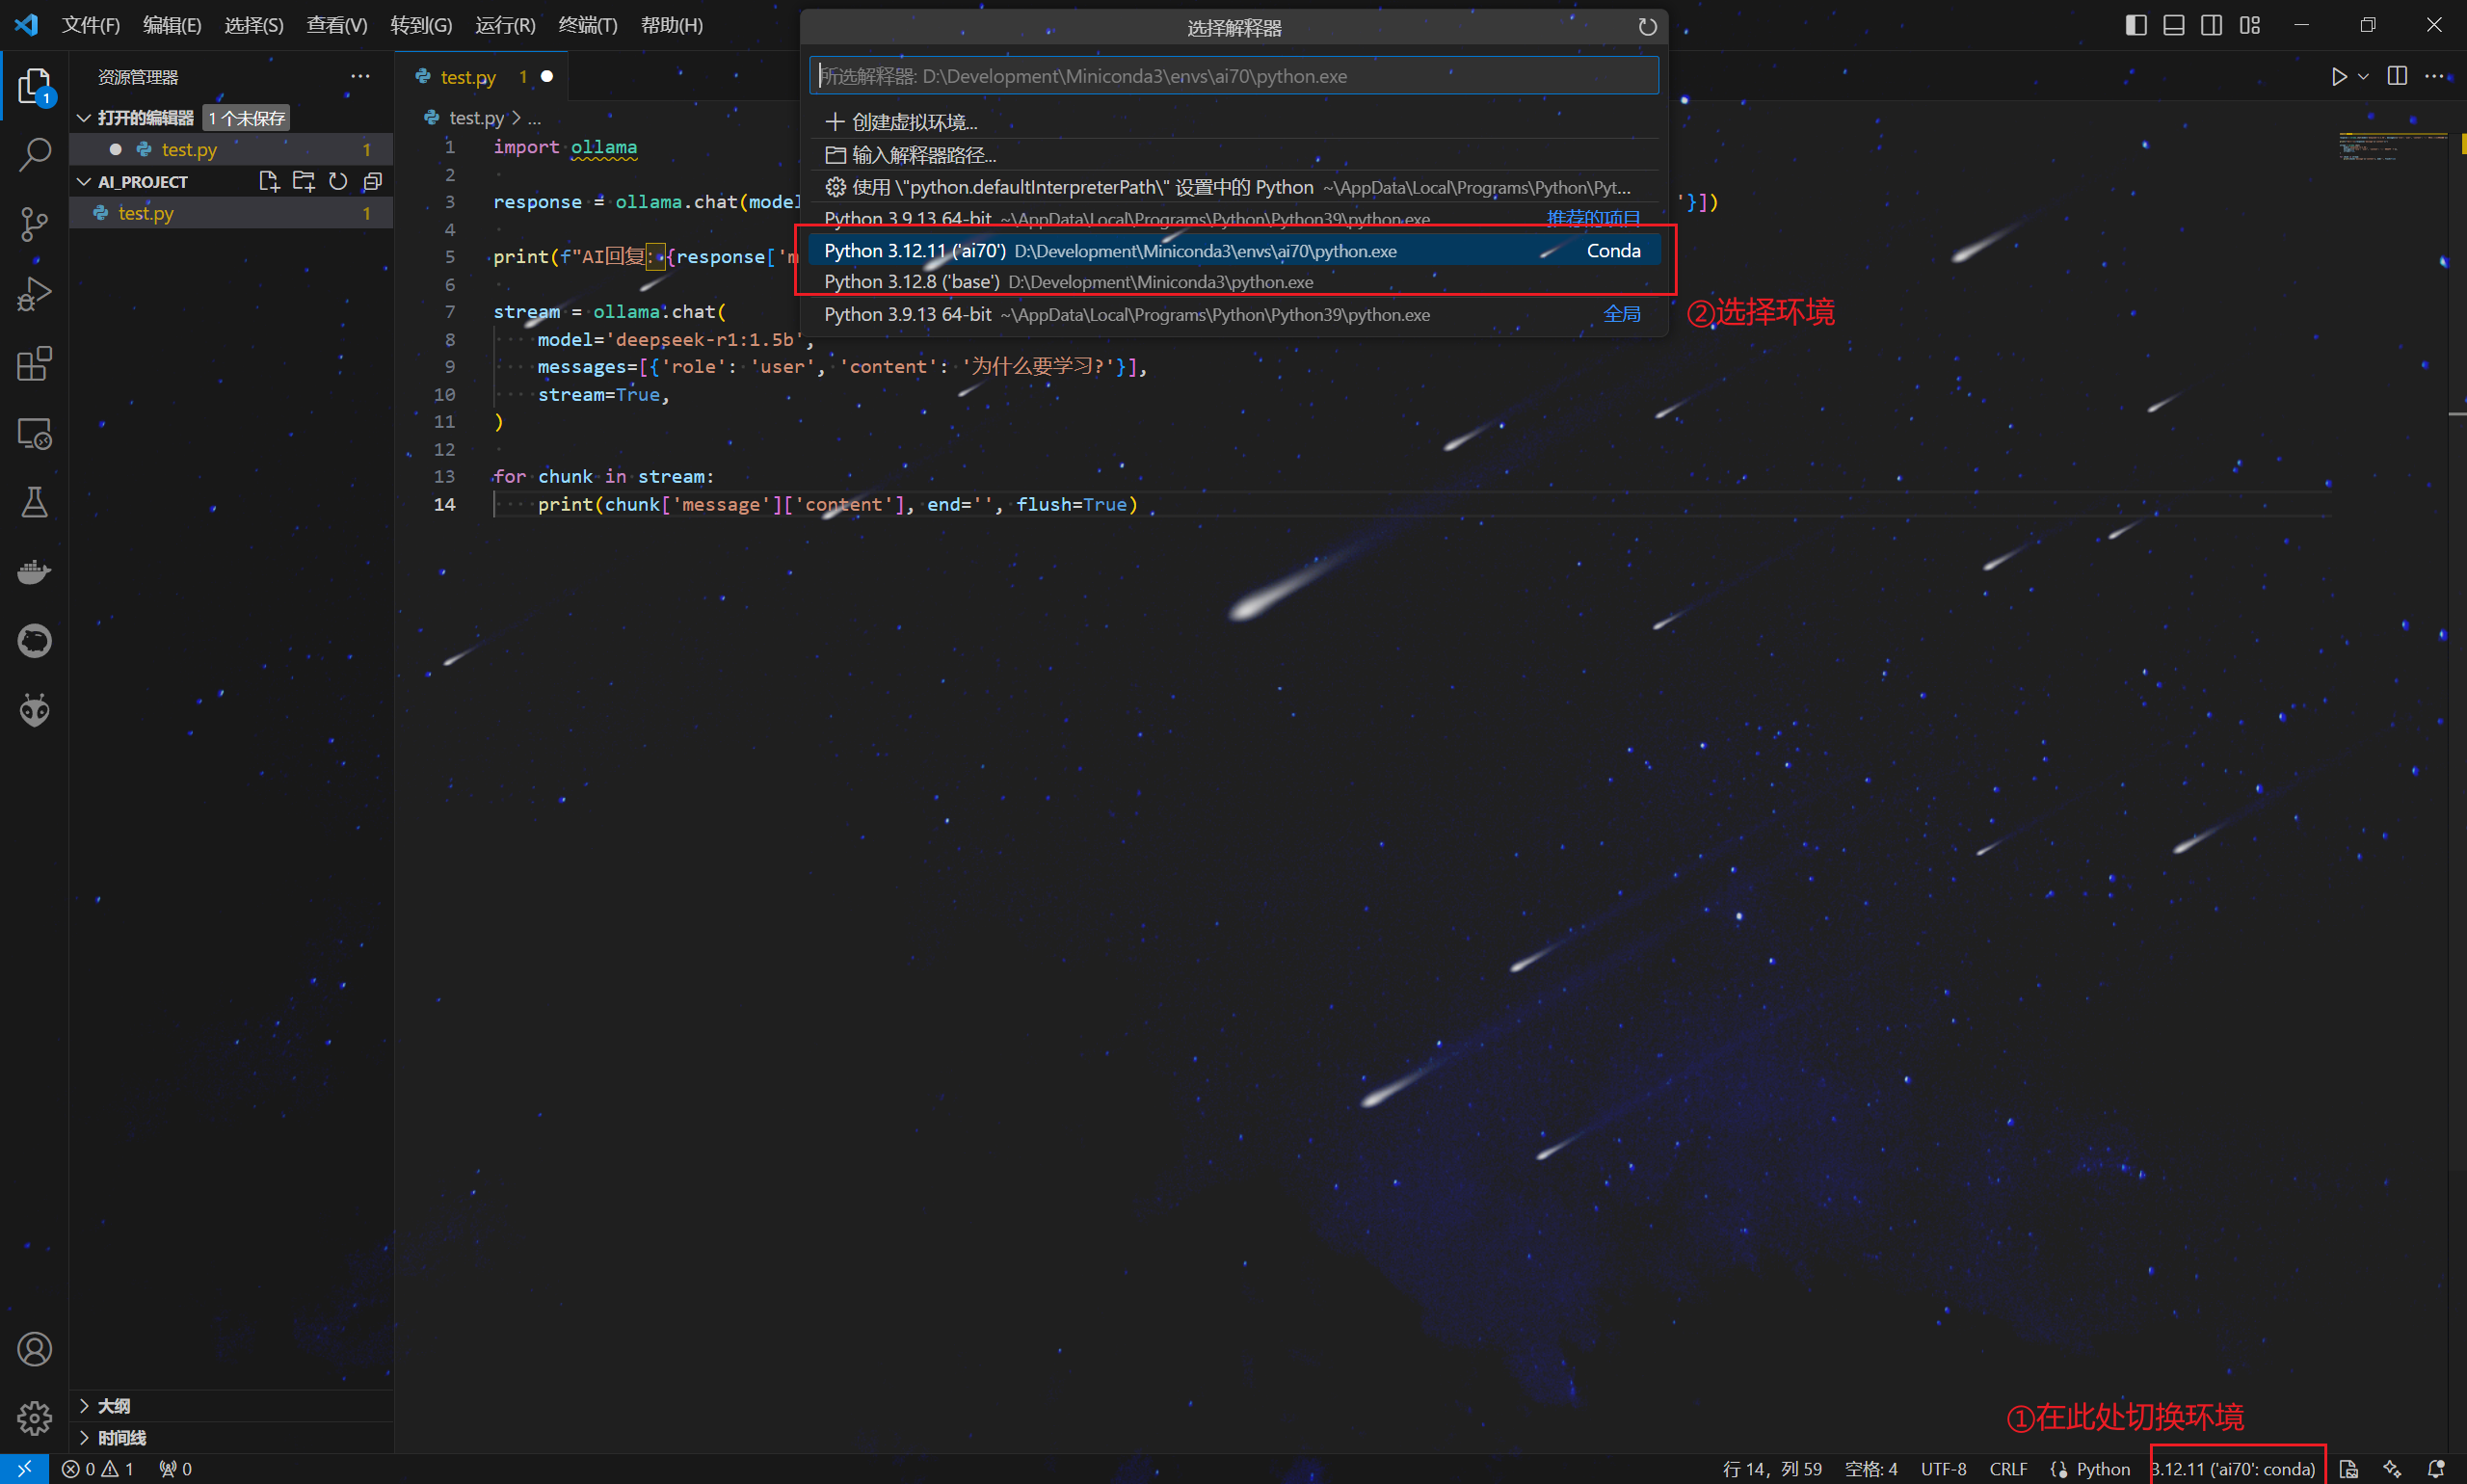Open the Extensions view icon

[35, 364]
